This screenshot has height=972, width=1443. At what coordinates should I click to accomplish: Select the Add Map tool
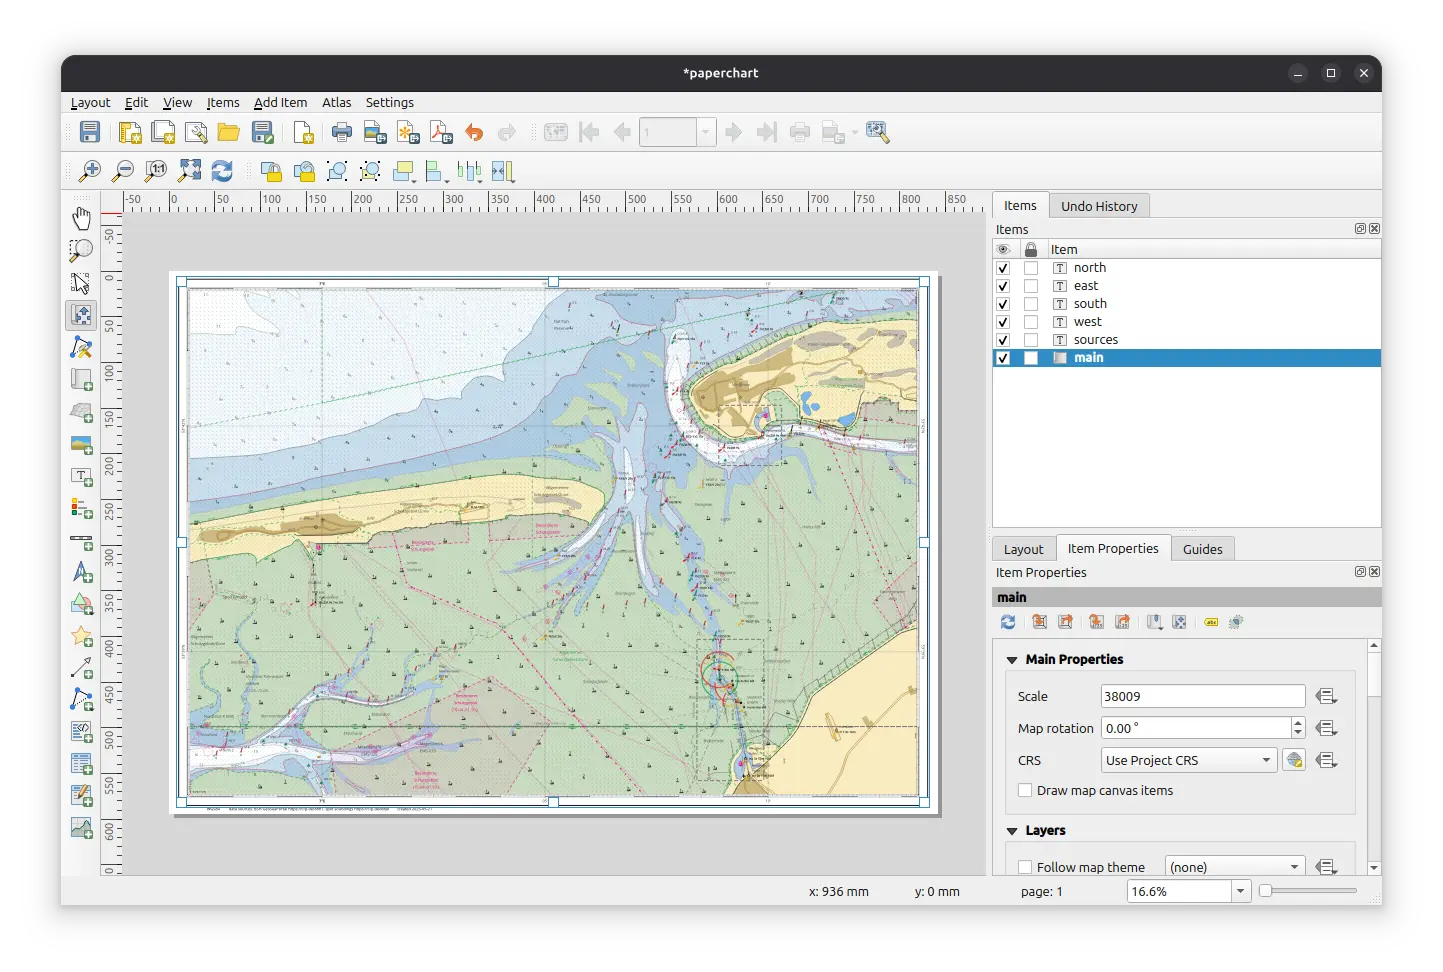click(x=82, y=380)
